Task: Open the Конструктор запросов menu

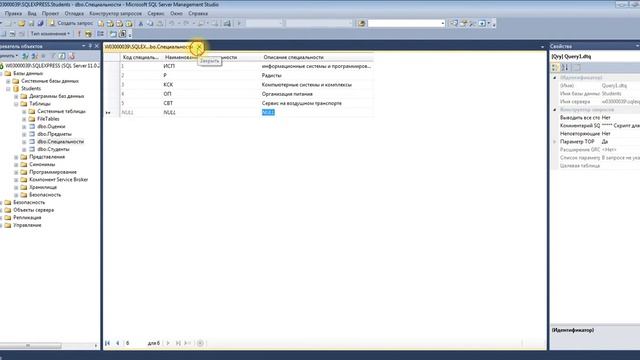Action: (x=116, y=13)
